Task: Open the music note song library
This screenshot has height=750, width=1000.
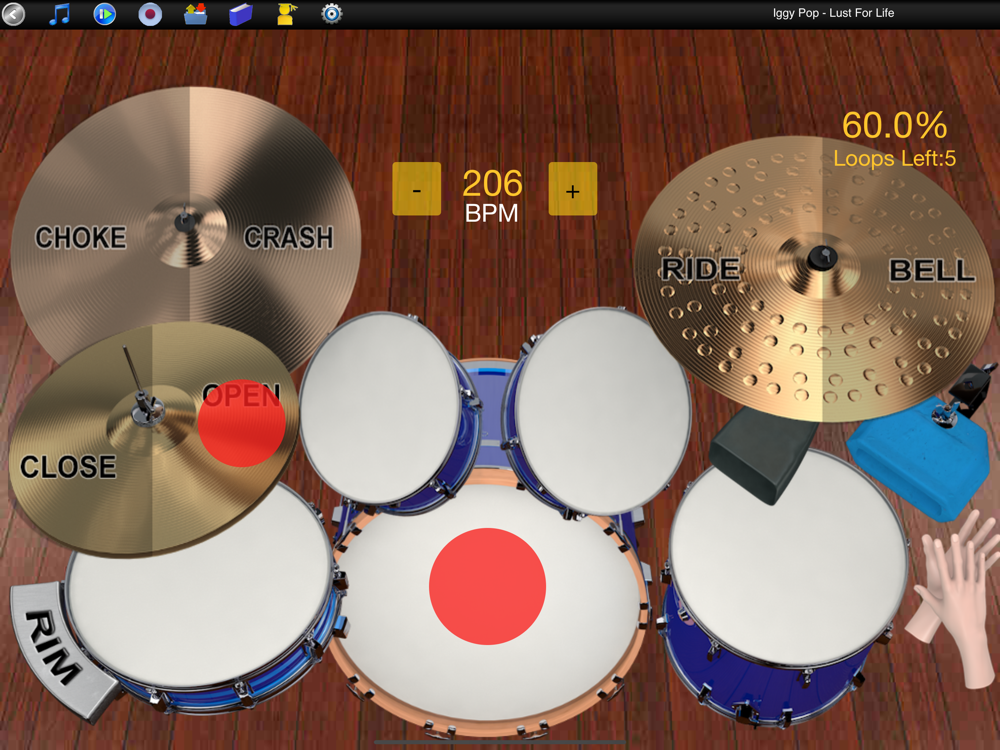Action: (59, 13)
